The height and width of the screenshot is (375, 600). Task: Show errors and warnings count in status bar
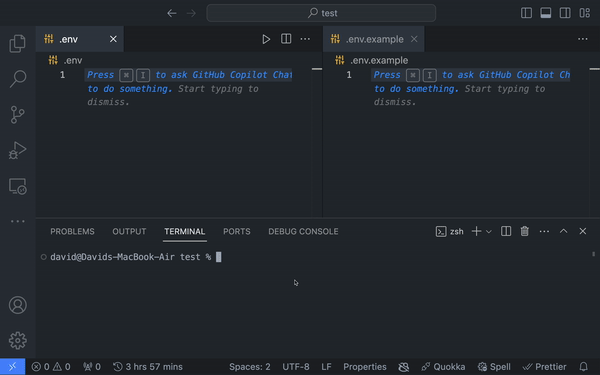click(x=51, y=367)
